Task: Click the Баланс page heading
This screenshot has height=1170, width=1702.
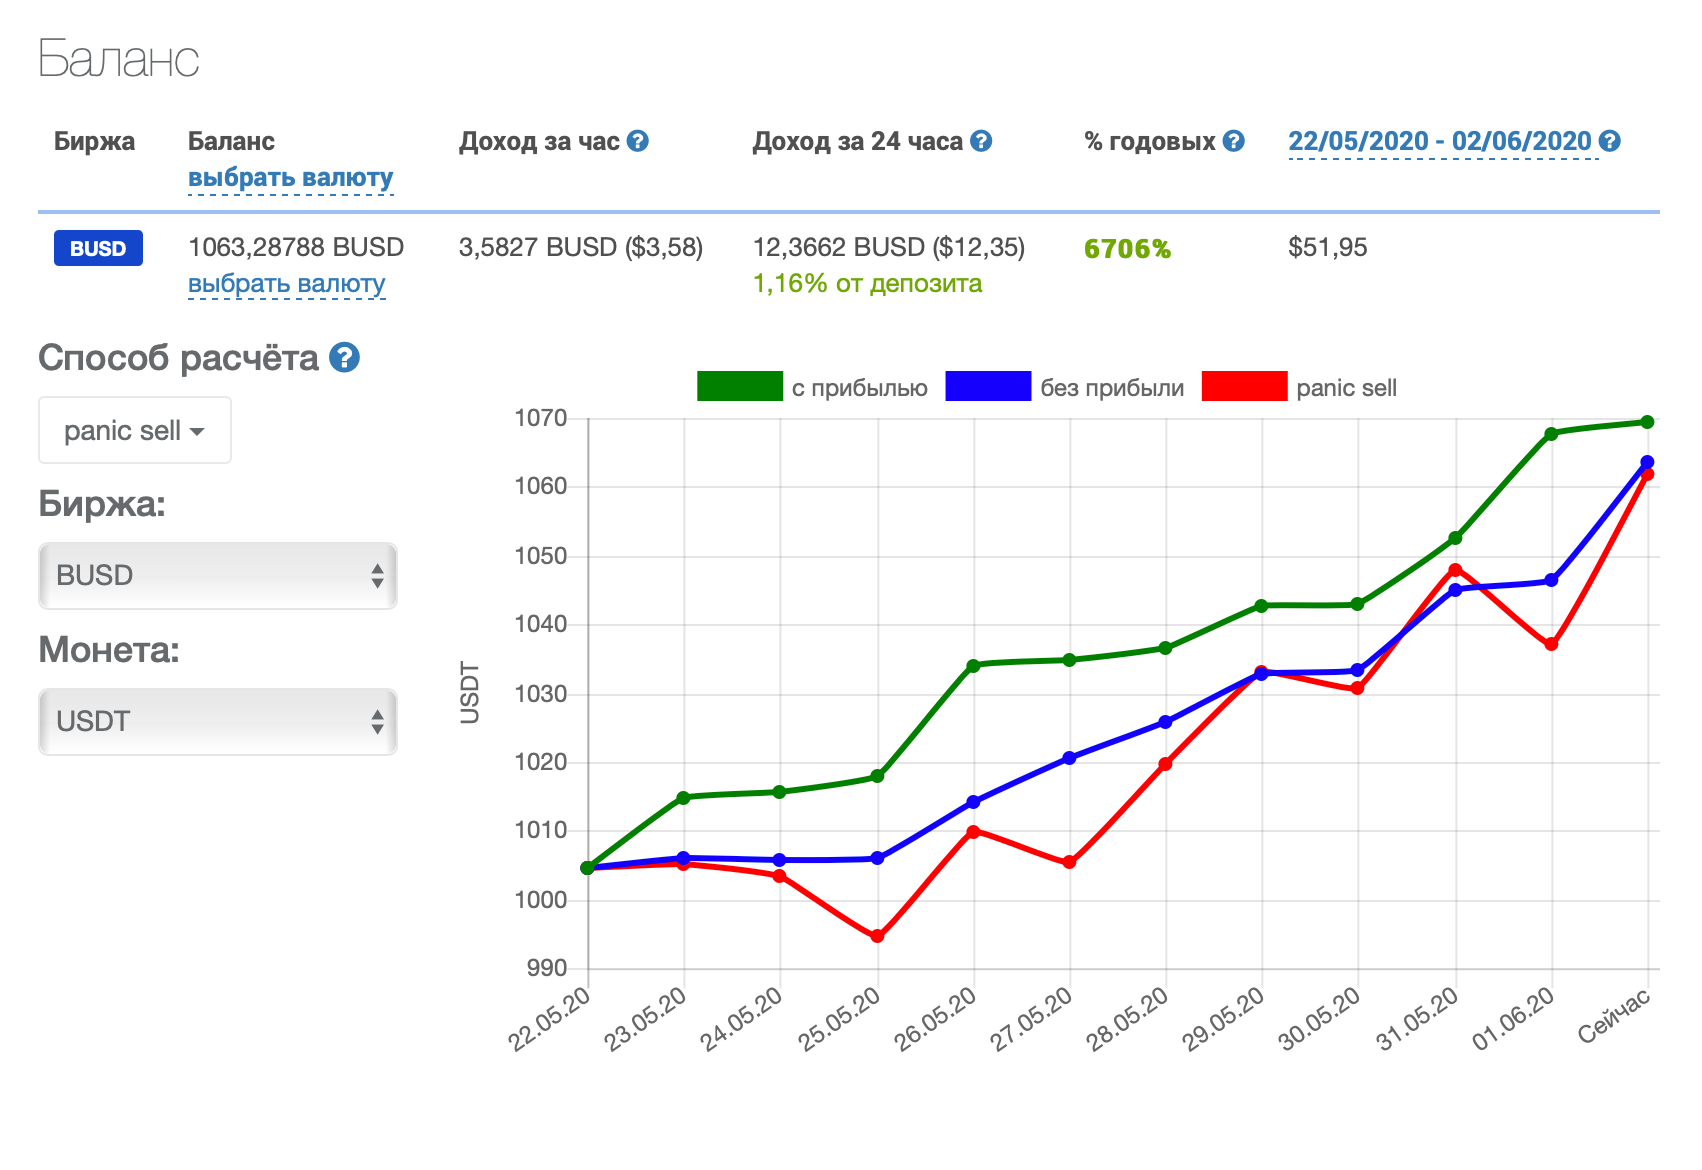Action: click(x=119, y=58)
